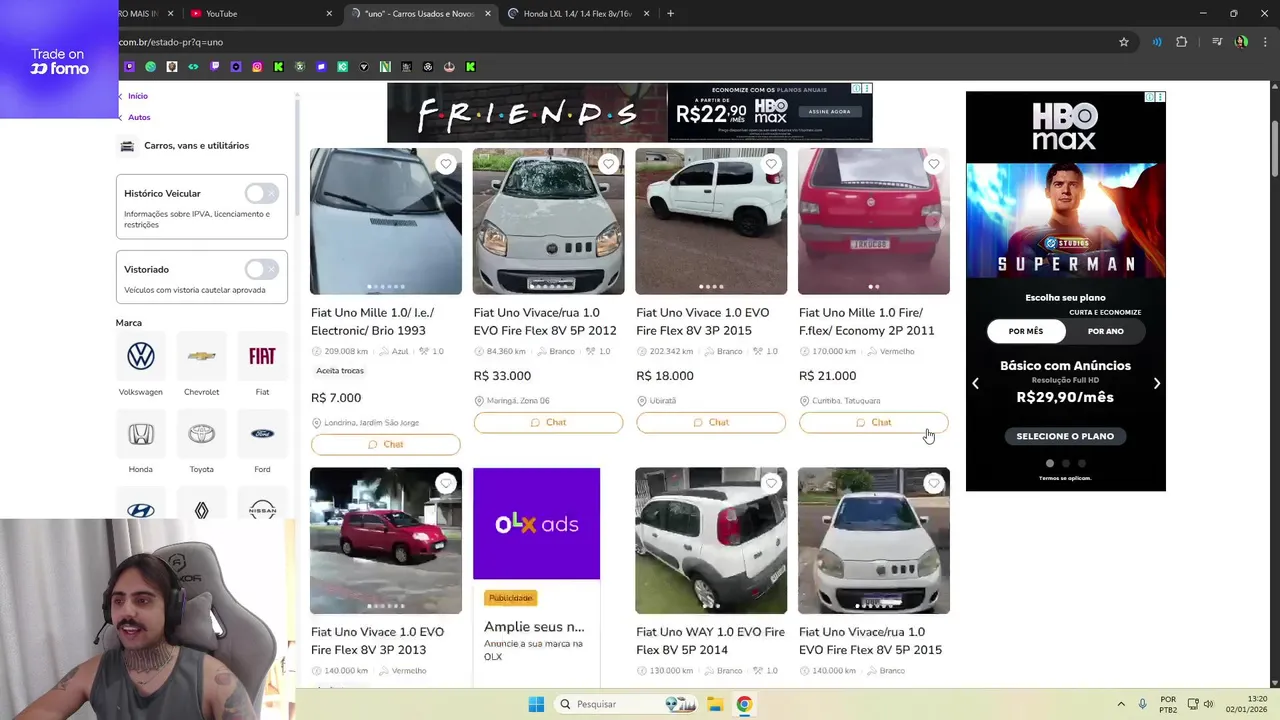Open the Instagram bookmark icon
The image size is (1280, 720).
click(x=257, y=67)
